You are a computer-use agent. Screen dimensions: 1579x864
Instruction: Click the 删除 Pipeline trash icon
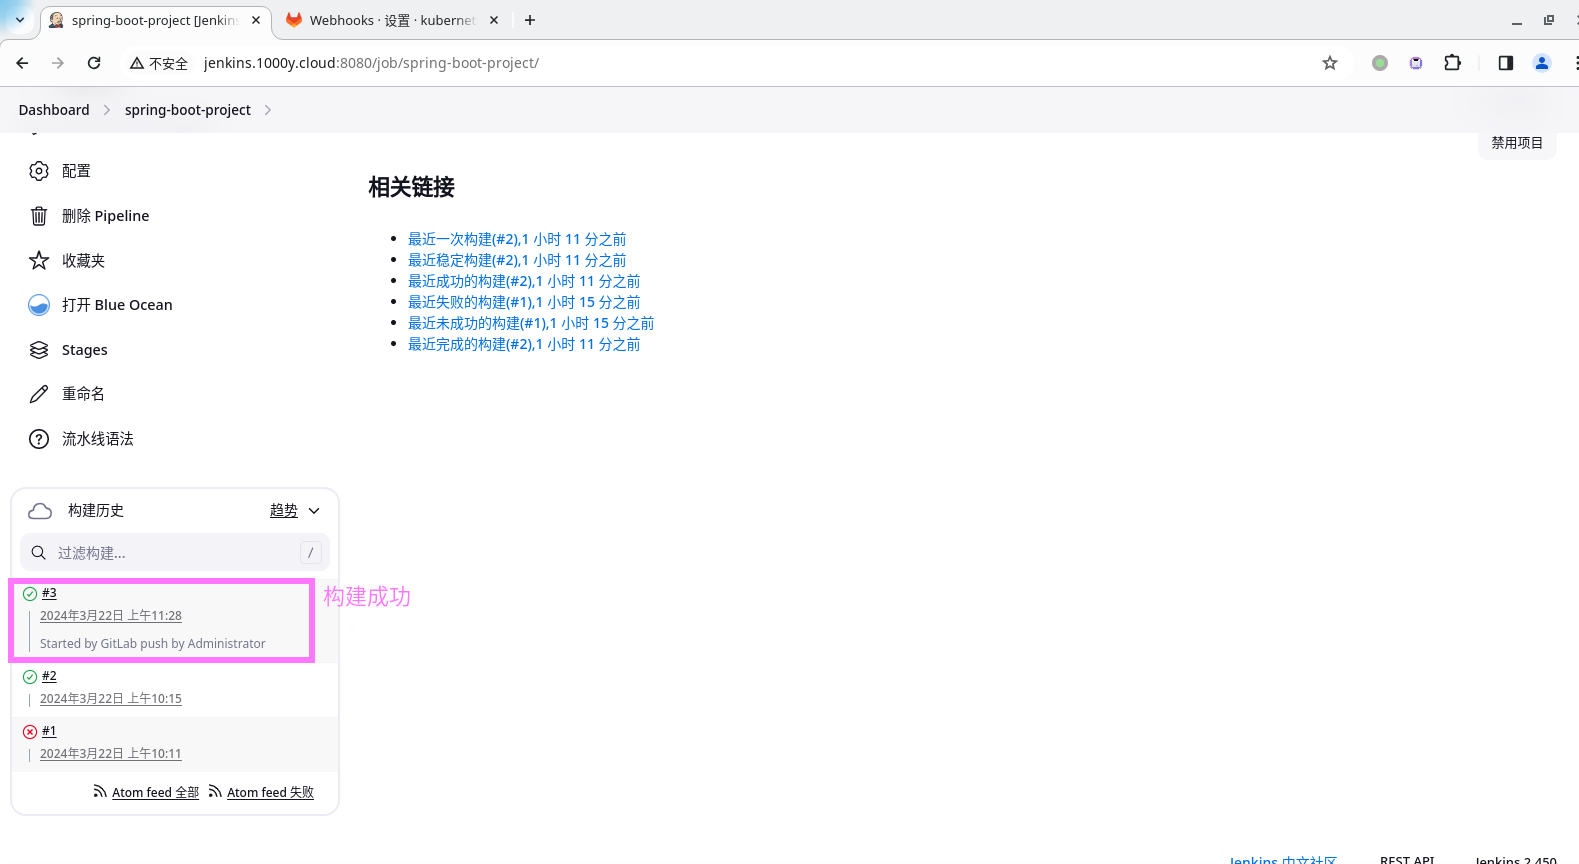click(x=39, y=216)
